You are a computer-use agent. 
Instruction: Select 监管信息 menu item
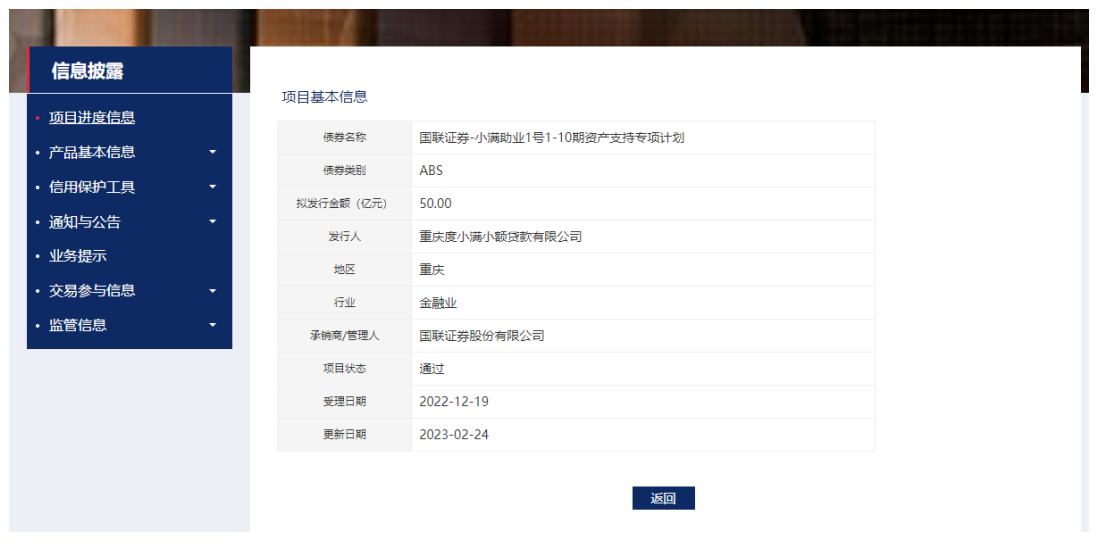[x=78, y=325]
